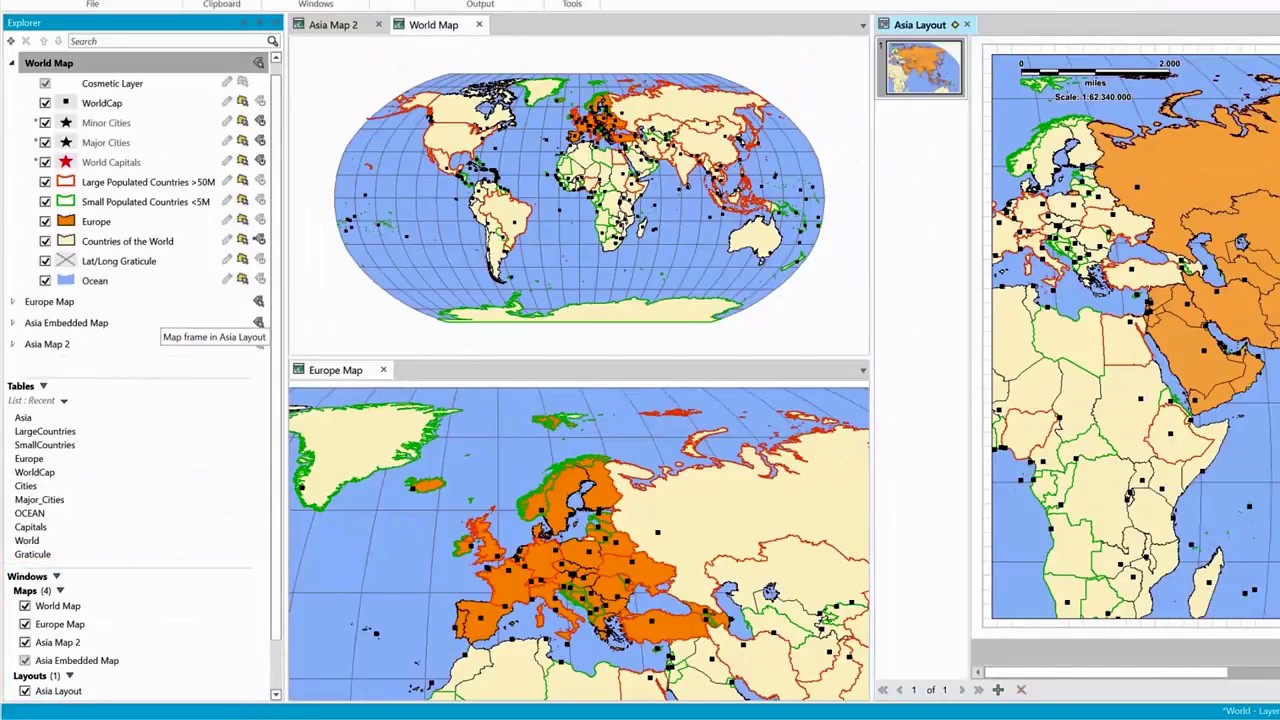Expand the Europe Map tree node
The image size is (1280, 720).
click(12, 302)
